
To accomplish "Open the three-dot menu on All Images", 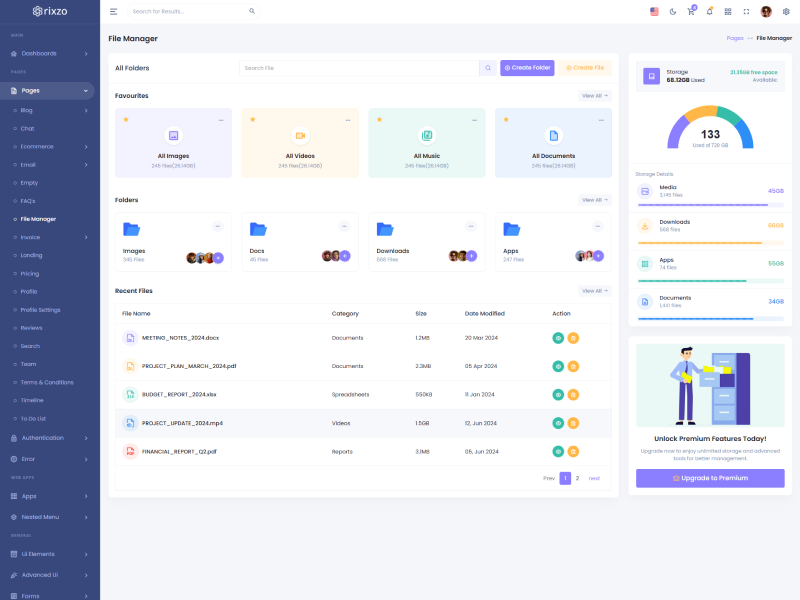I will pyautogui.click(x=221, y=119).
